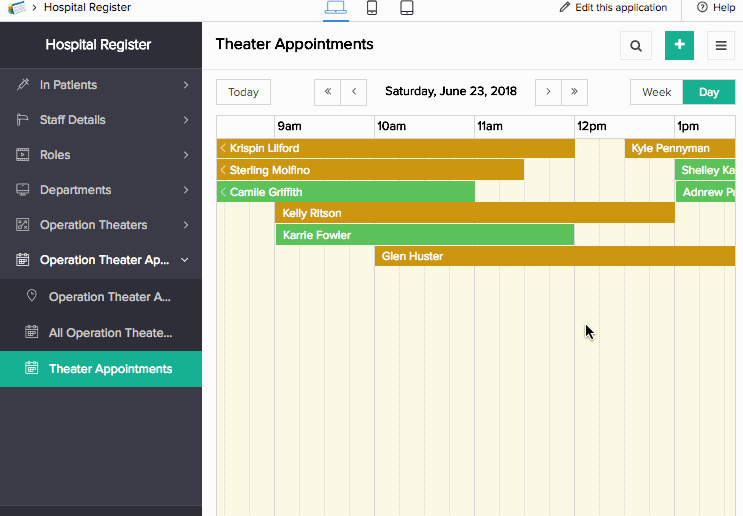Add new appointment with plus button

(679, 45)
